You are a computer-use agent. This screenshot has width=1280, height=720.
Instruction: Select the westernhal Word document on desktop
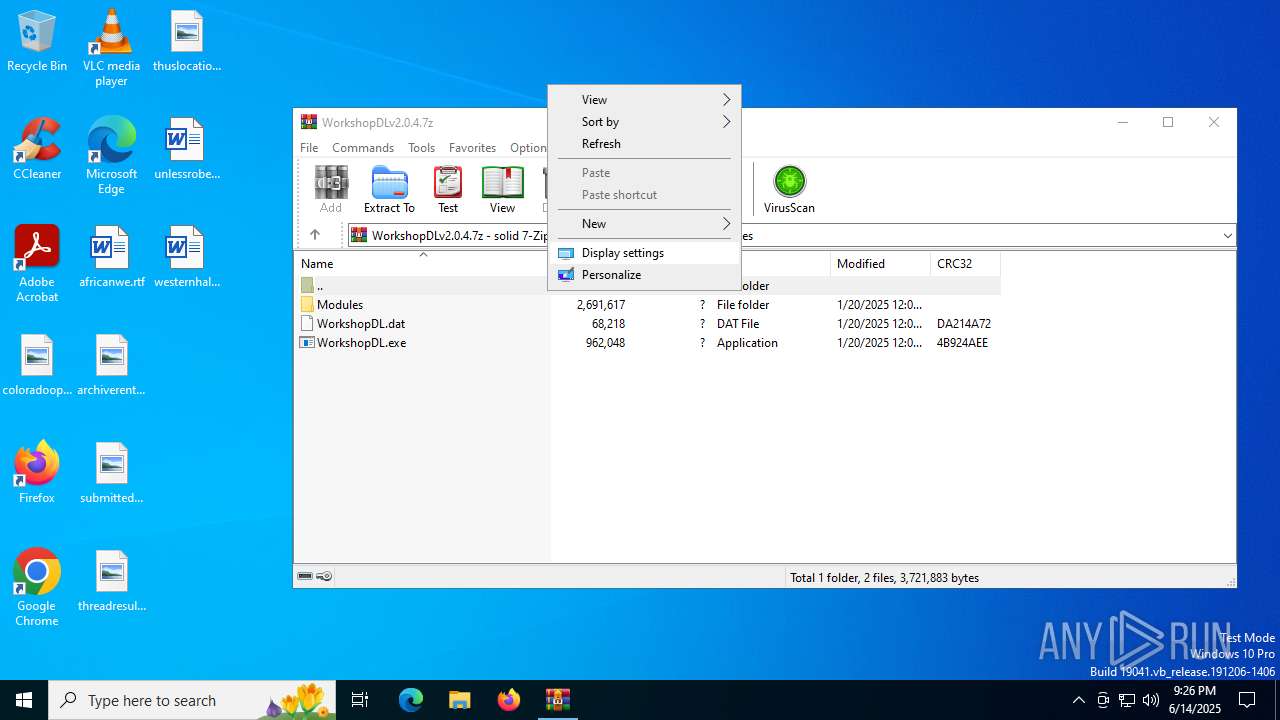click(187, 257)
